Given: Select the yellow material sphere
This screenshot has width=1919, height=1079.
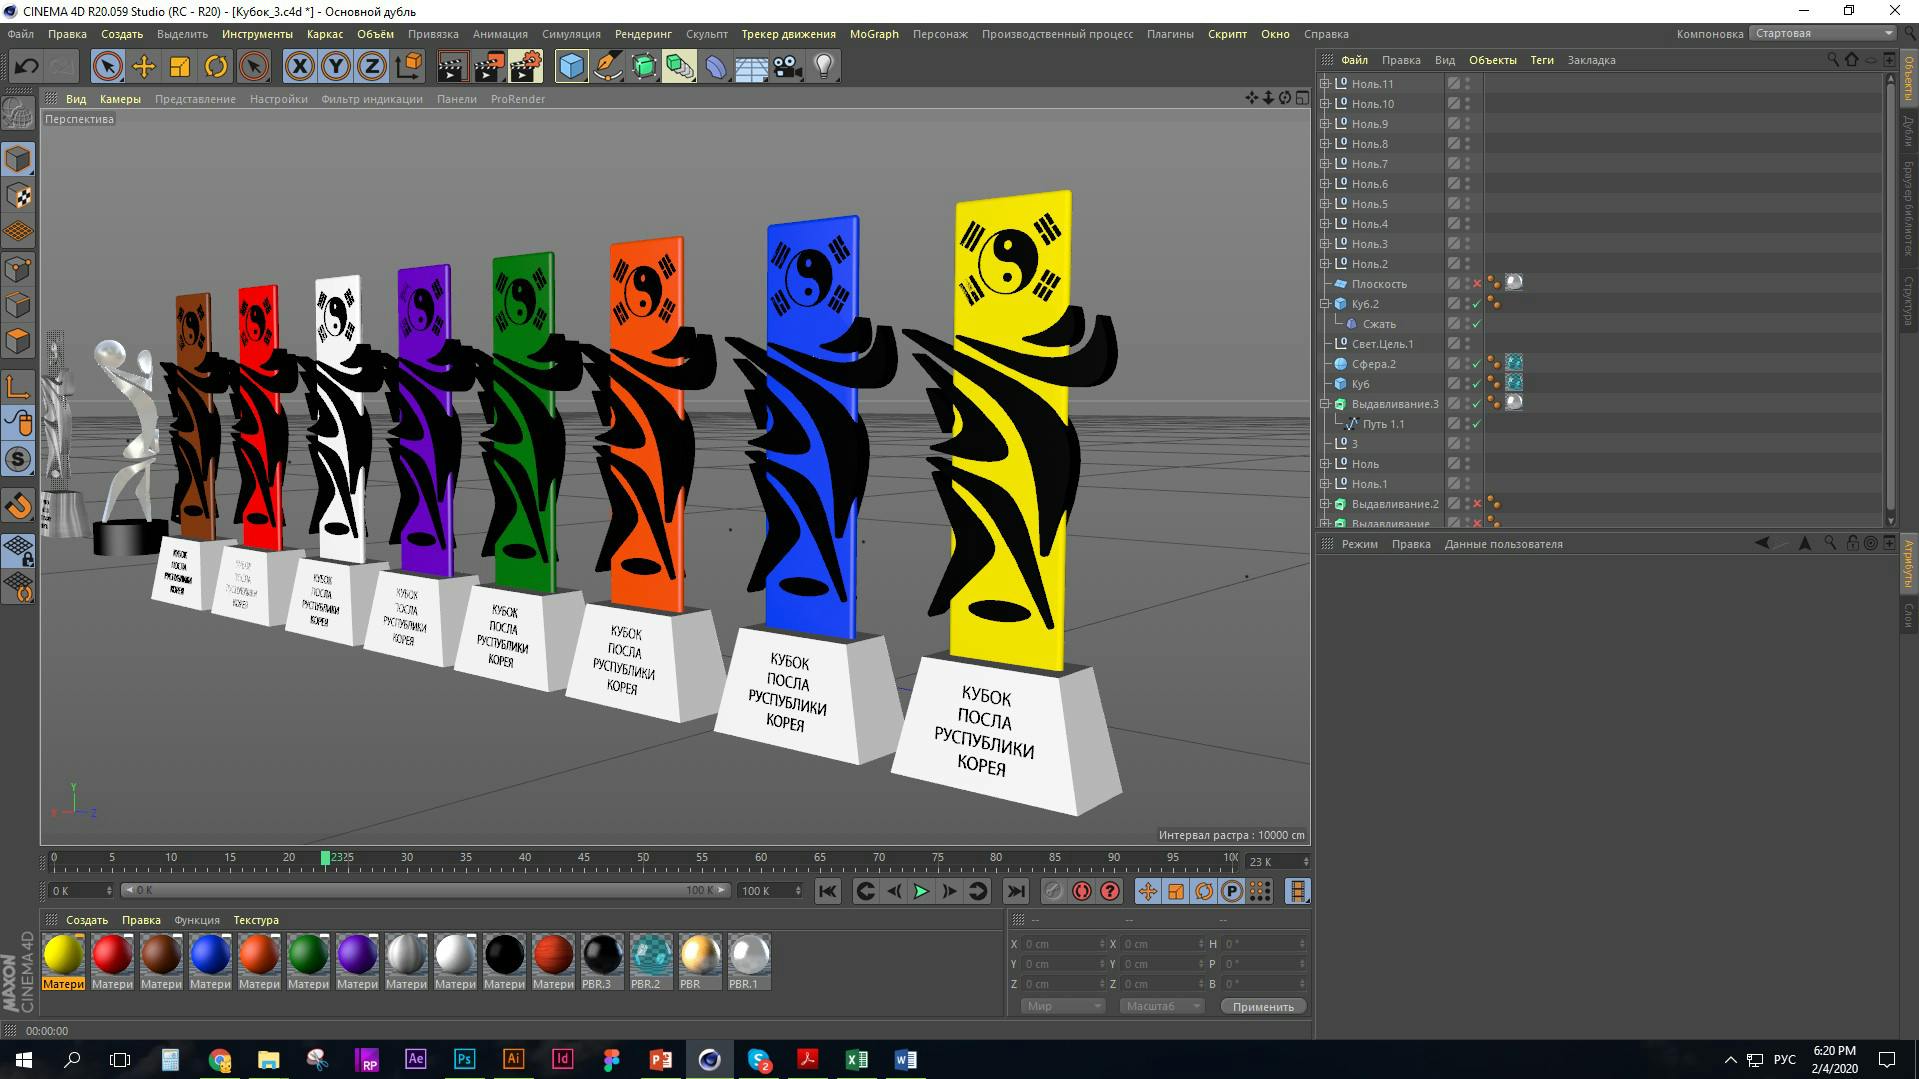Looking at the screenshot, I should click(x=63, y=955).
